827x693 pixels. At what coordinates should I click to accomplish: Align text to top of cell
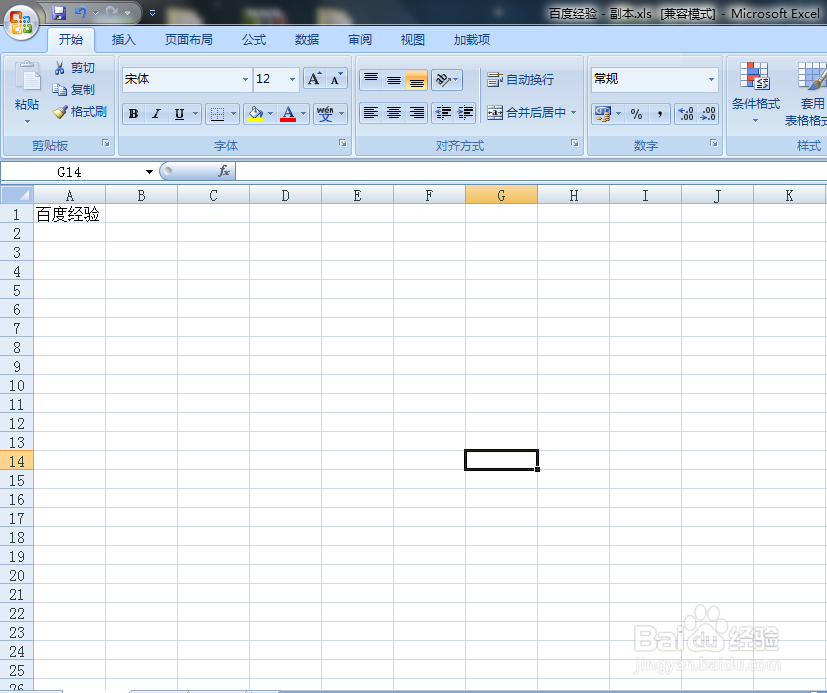click(371, 80)
